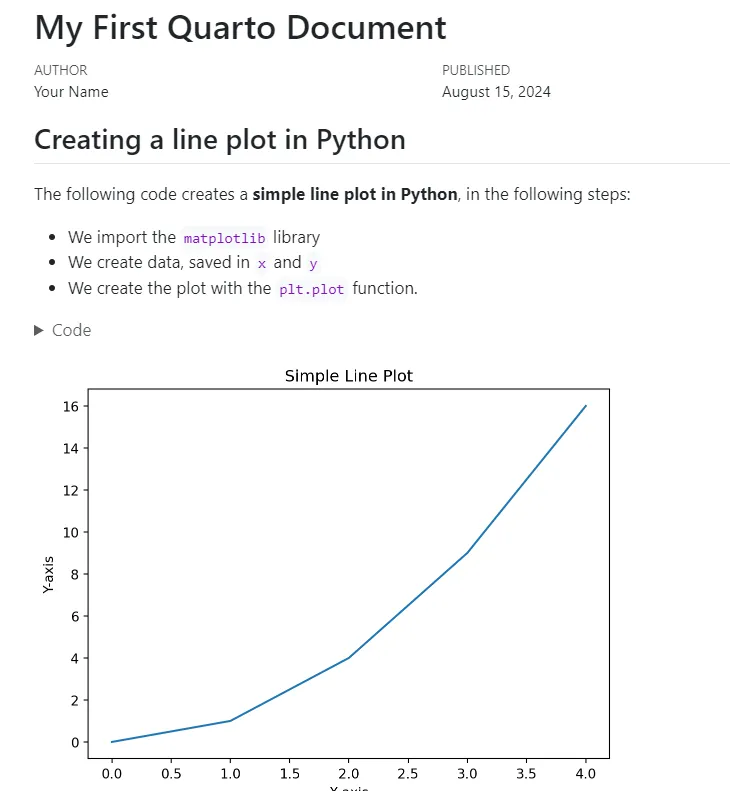Click the "Code" fold label
Viewport: 730px width, 791px height.
71,330
